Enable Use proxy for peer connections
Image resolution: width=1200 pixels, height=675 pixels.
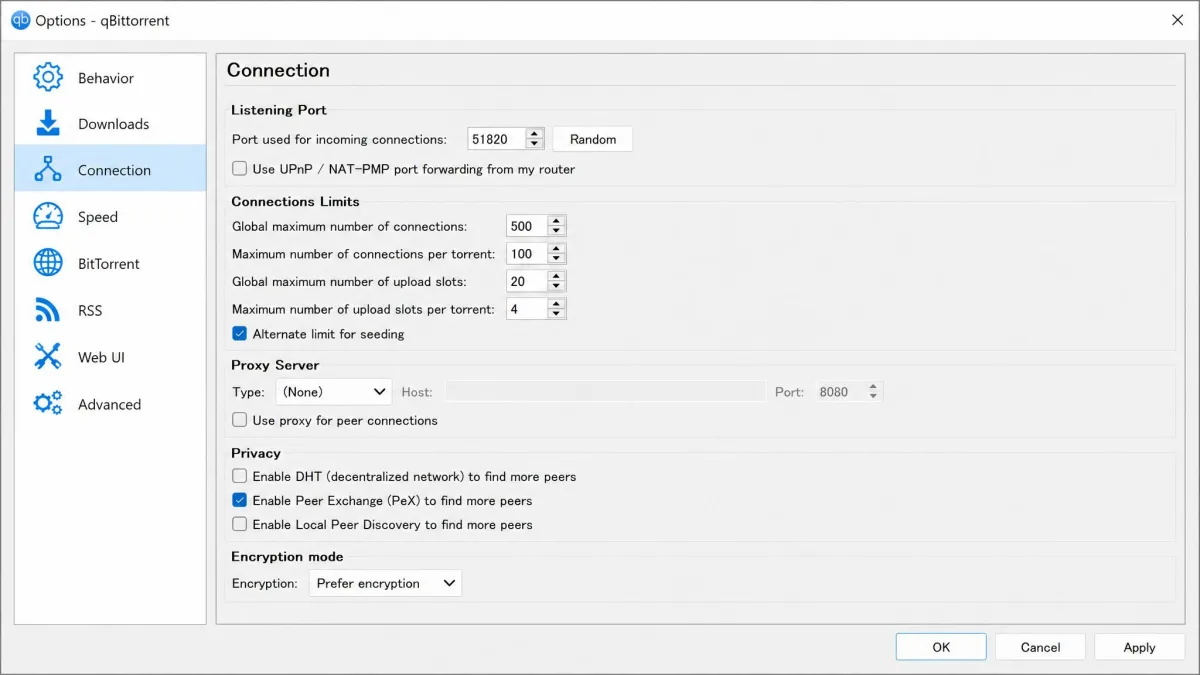coord(239,420)
